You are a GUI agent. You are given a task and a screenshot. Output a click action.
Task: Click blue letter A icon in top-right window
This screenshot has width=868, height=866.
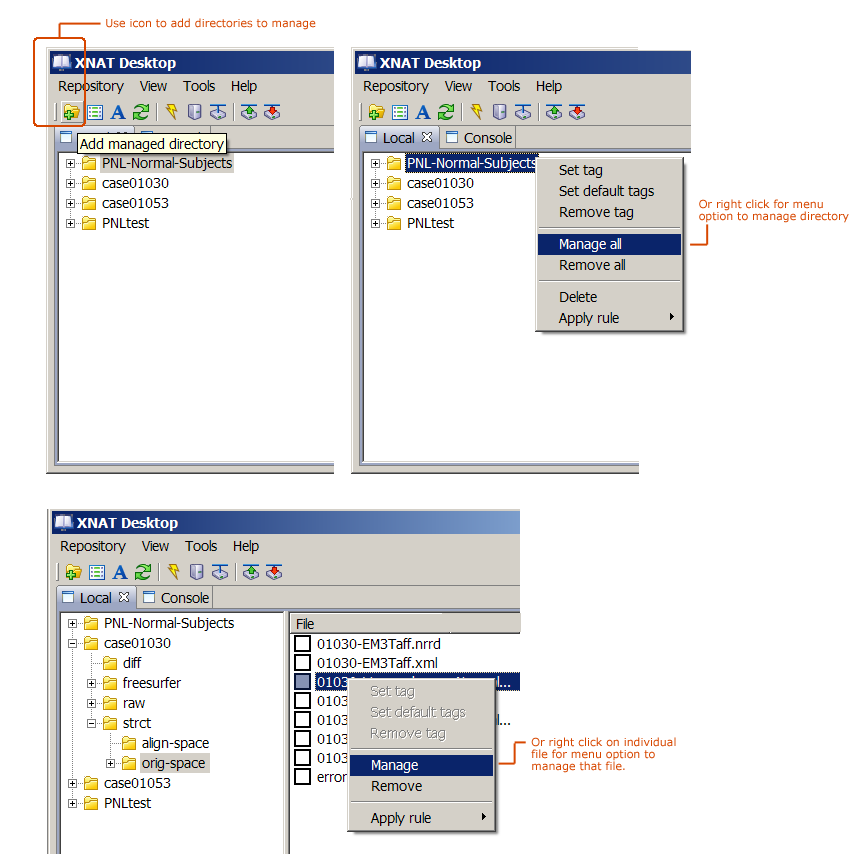coord(423,112)
